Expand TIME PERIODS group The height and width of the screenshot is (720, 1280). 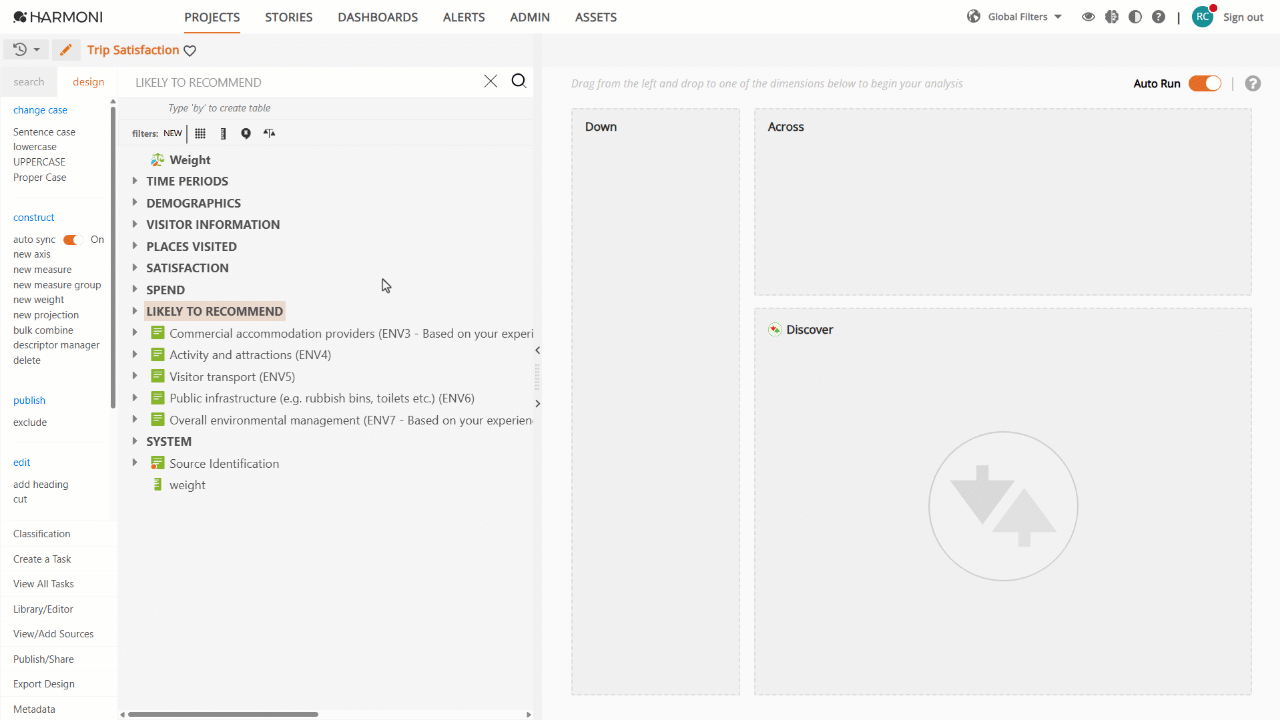click(x=135, y=181)
